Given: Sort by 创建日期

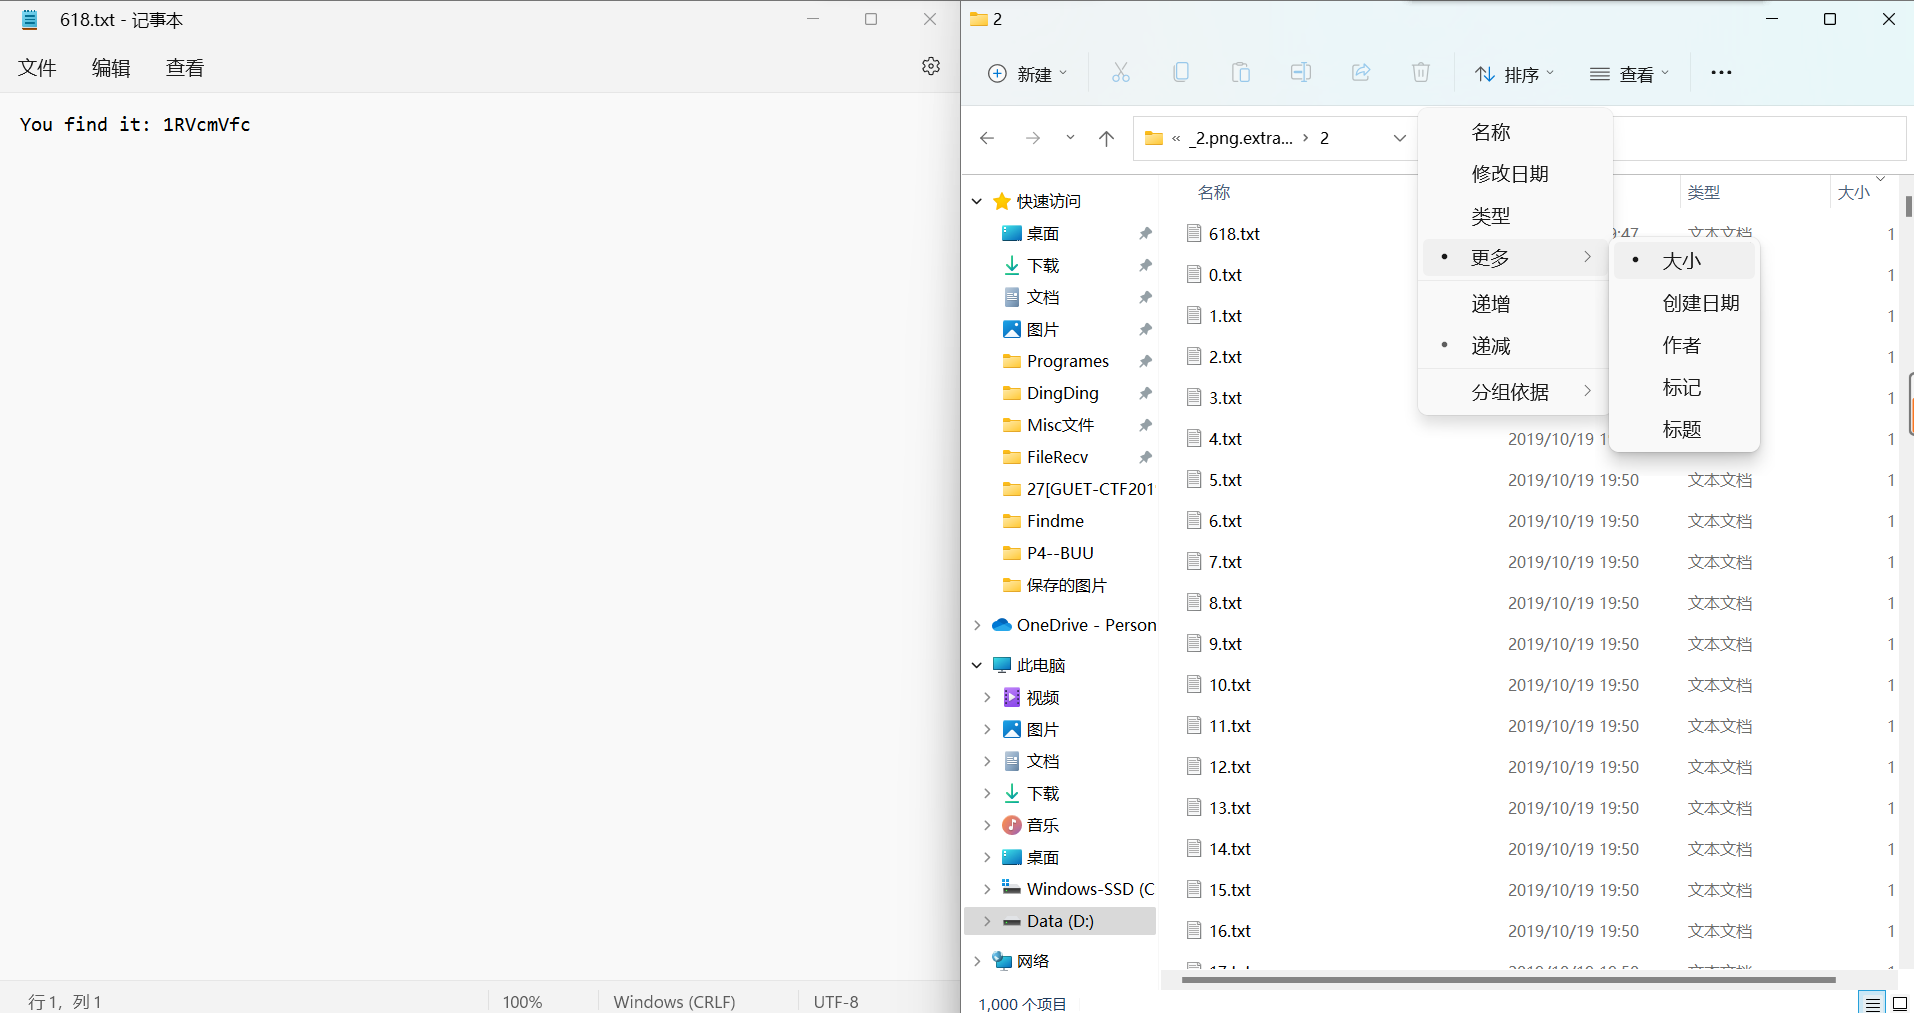Looking at the screenshot, I should pyautogui.click(x=1685, y=303).
